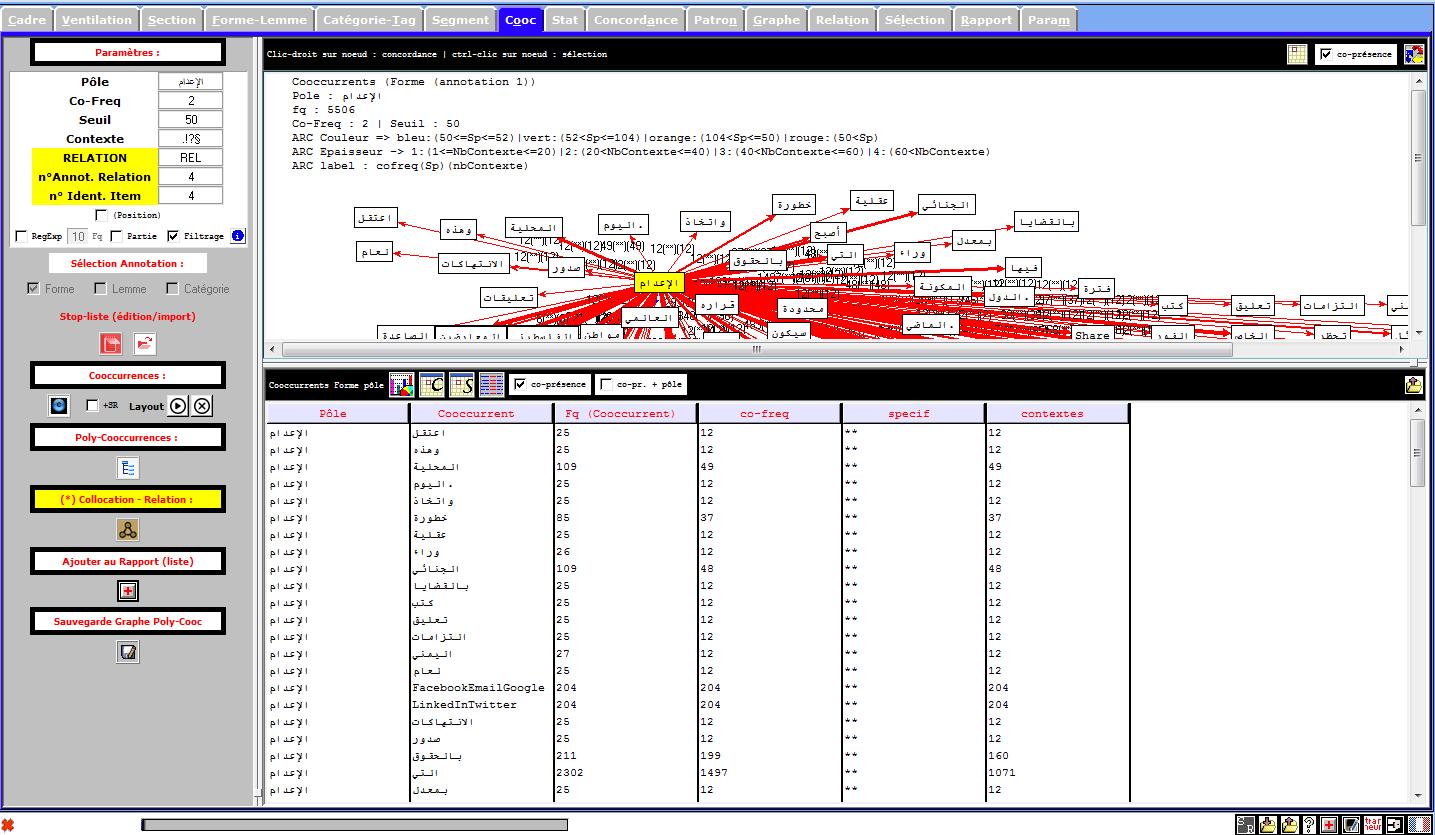1435x835 pixels.
Task: Toggle the Forme annotation checkbox
Action: pyautogui.click(x=34, y=289)
